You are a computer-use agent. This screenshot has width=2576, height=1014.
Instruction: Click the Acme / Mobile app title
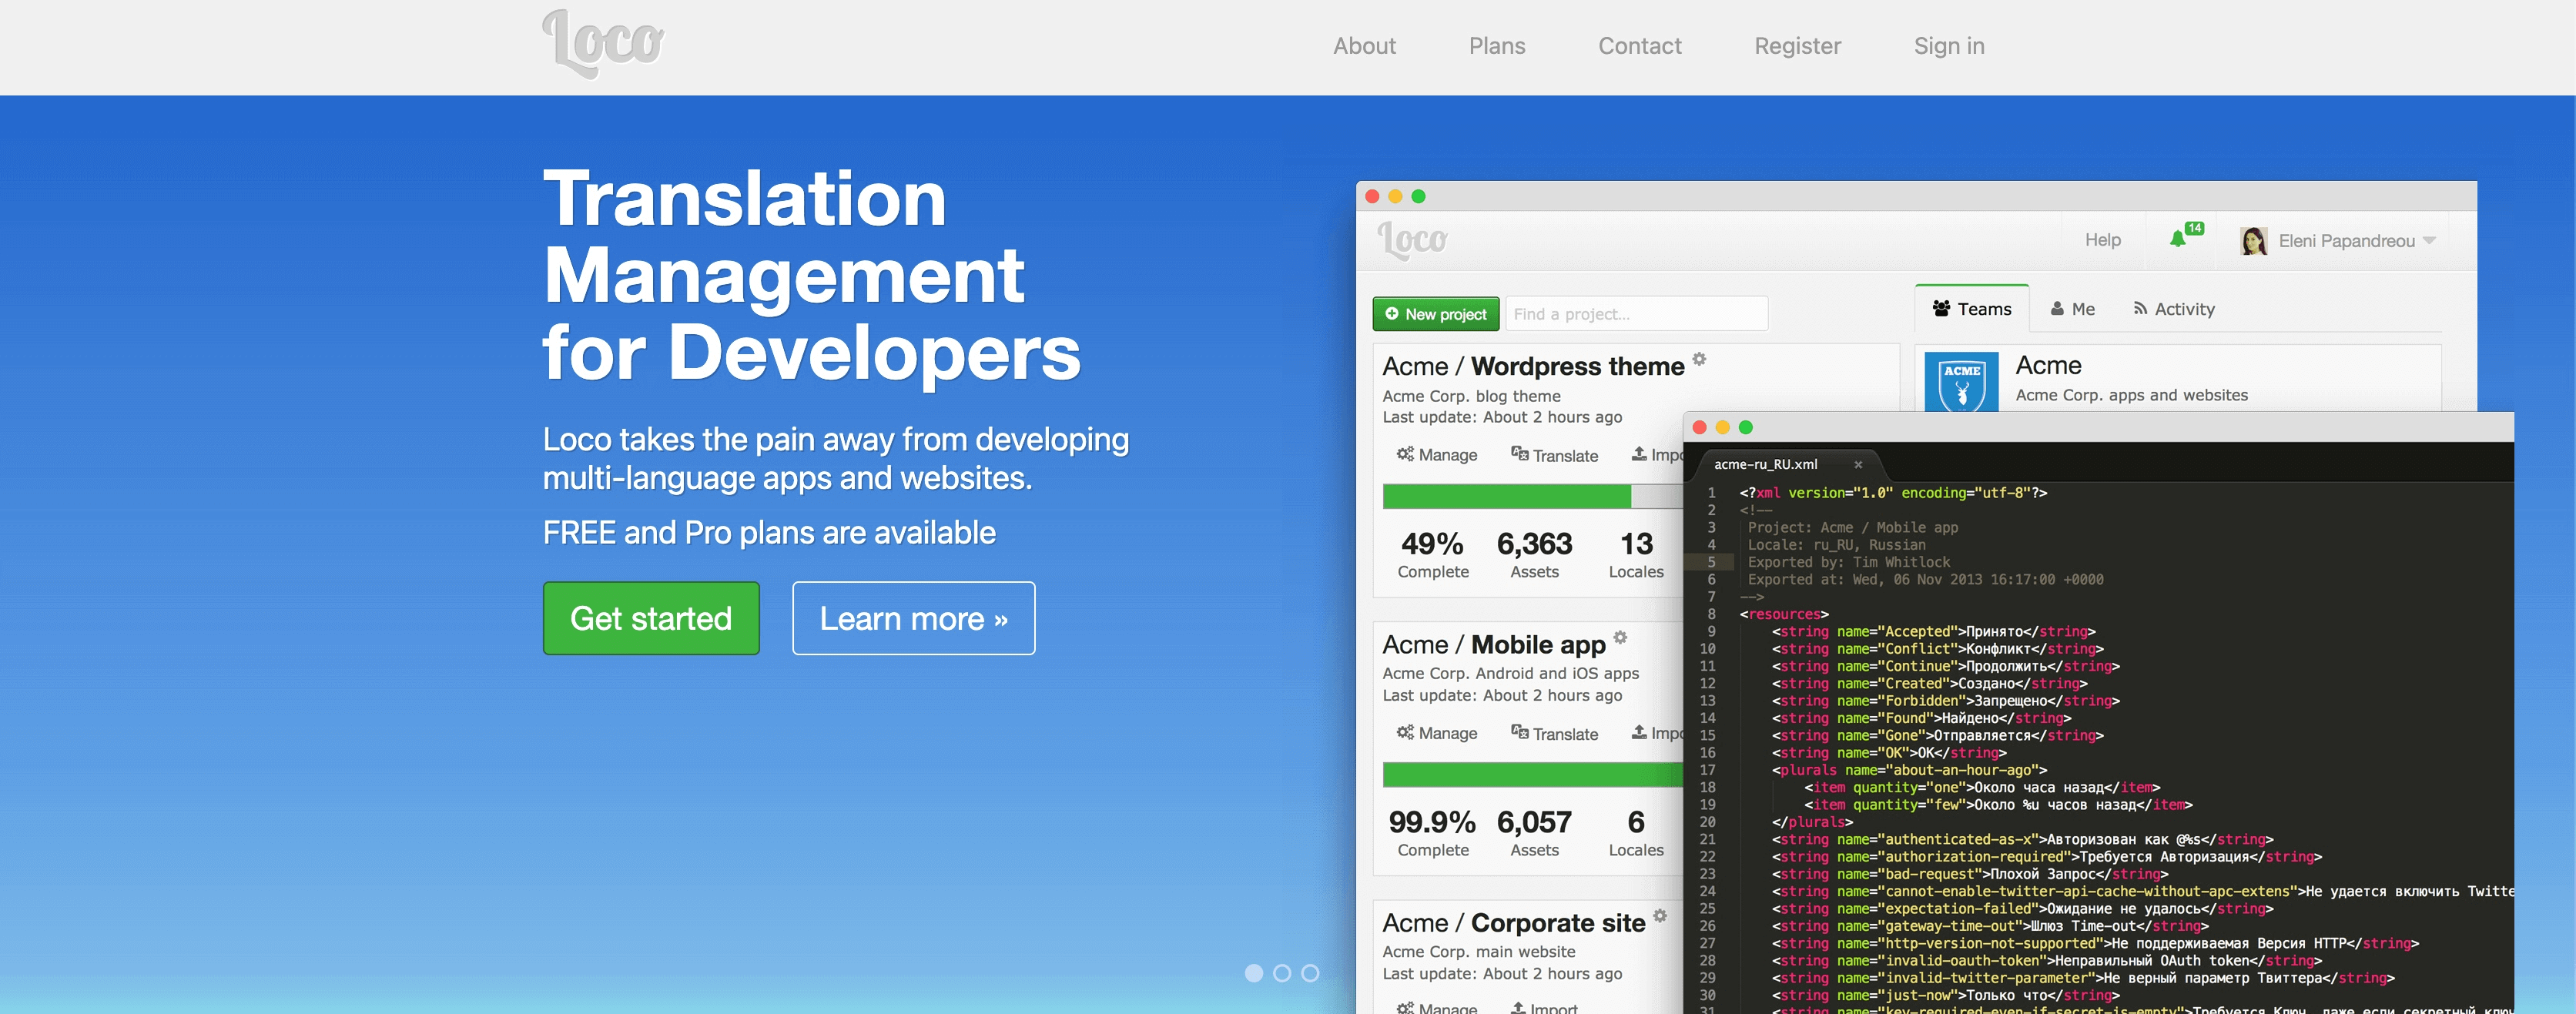pyautogui.click(x=1494, y=645)
